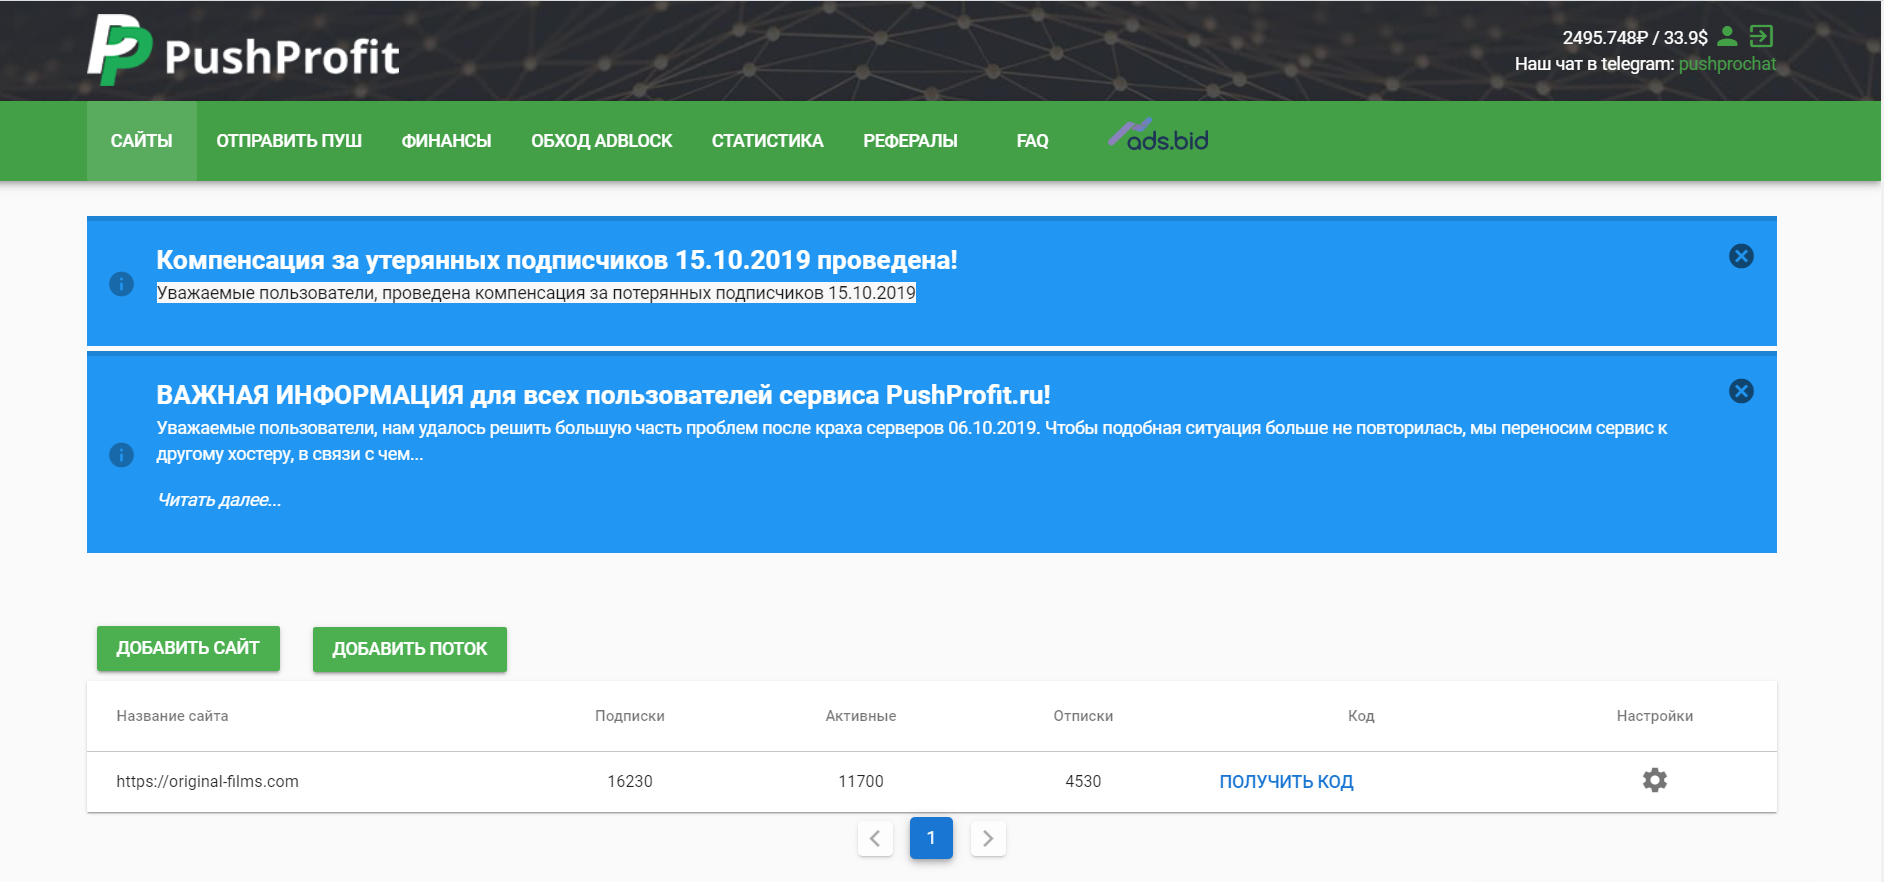Click the compensation notice headline
Screen dimensions: 1884x882
(557, 260)
